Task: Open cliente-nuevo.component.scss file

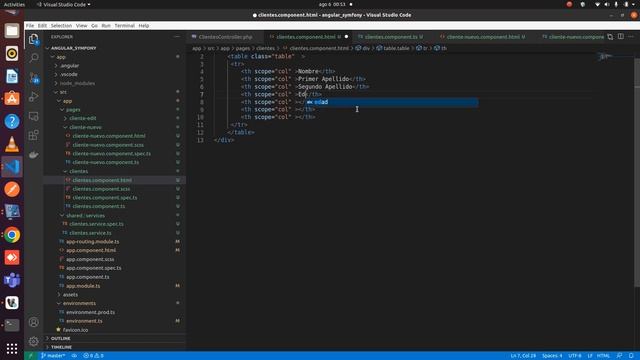Action: point(108,145)
